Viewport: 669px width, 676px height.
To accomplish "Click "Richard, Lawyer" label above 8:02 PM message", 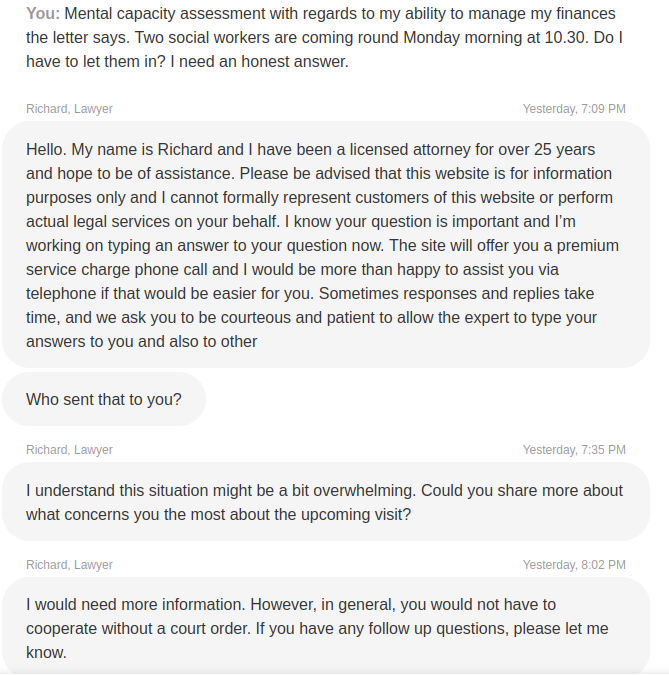I will 69,565.
